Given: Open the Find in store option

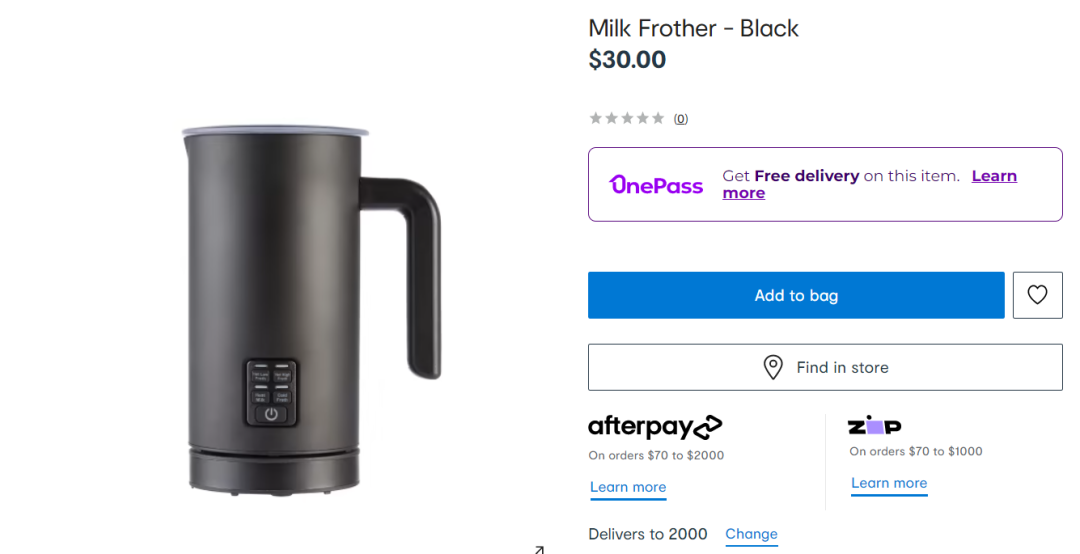Looking at the screenshot, I should click(x=825, y=367).
